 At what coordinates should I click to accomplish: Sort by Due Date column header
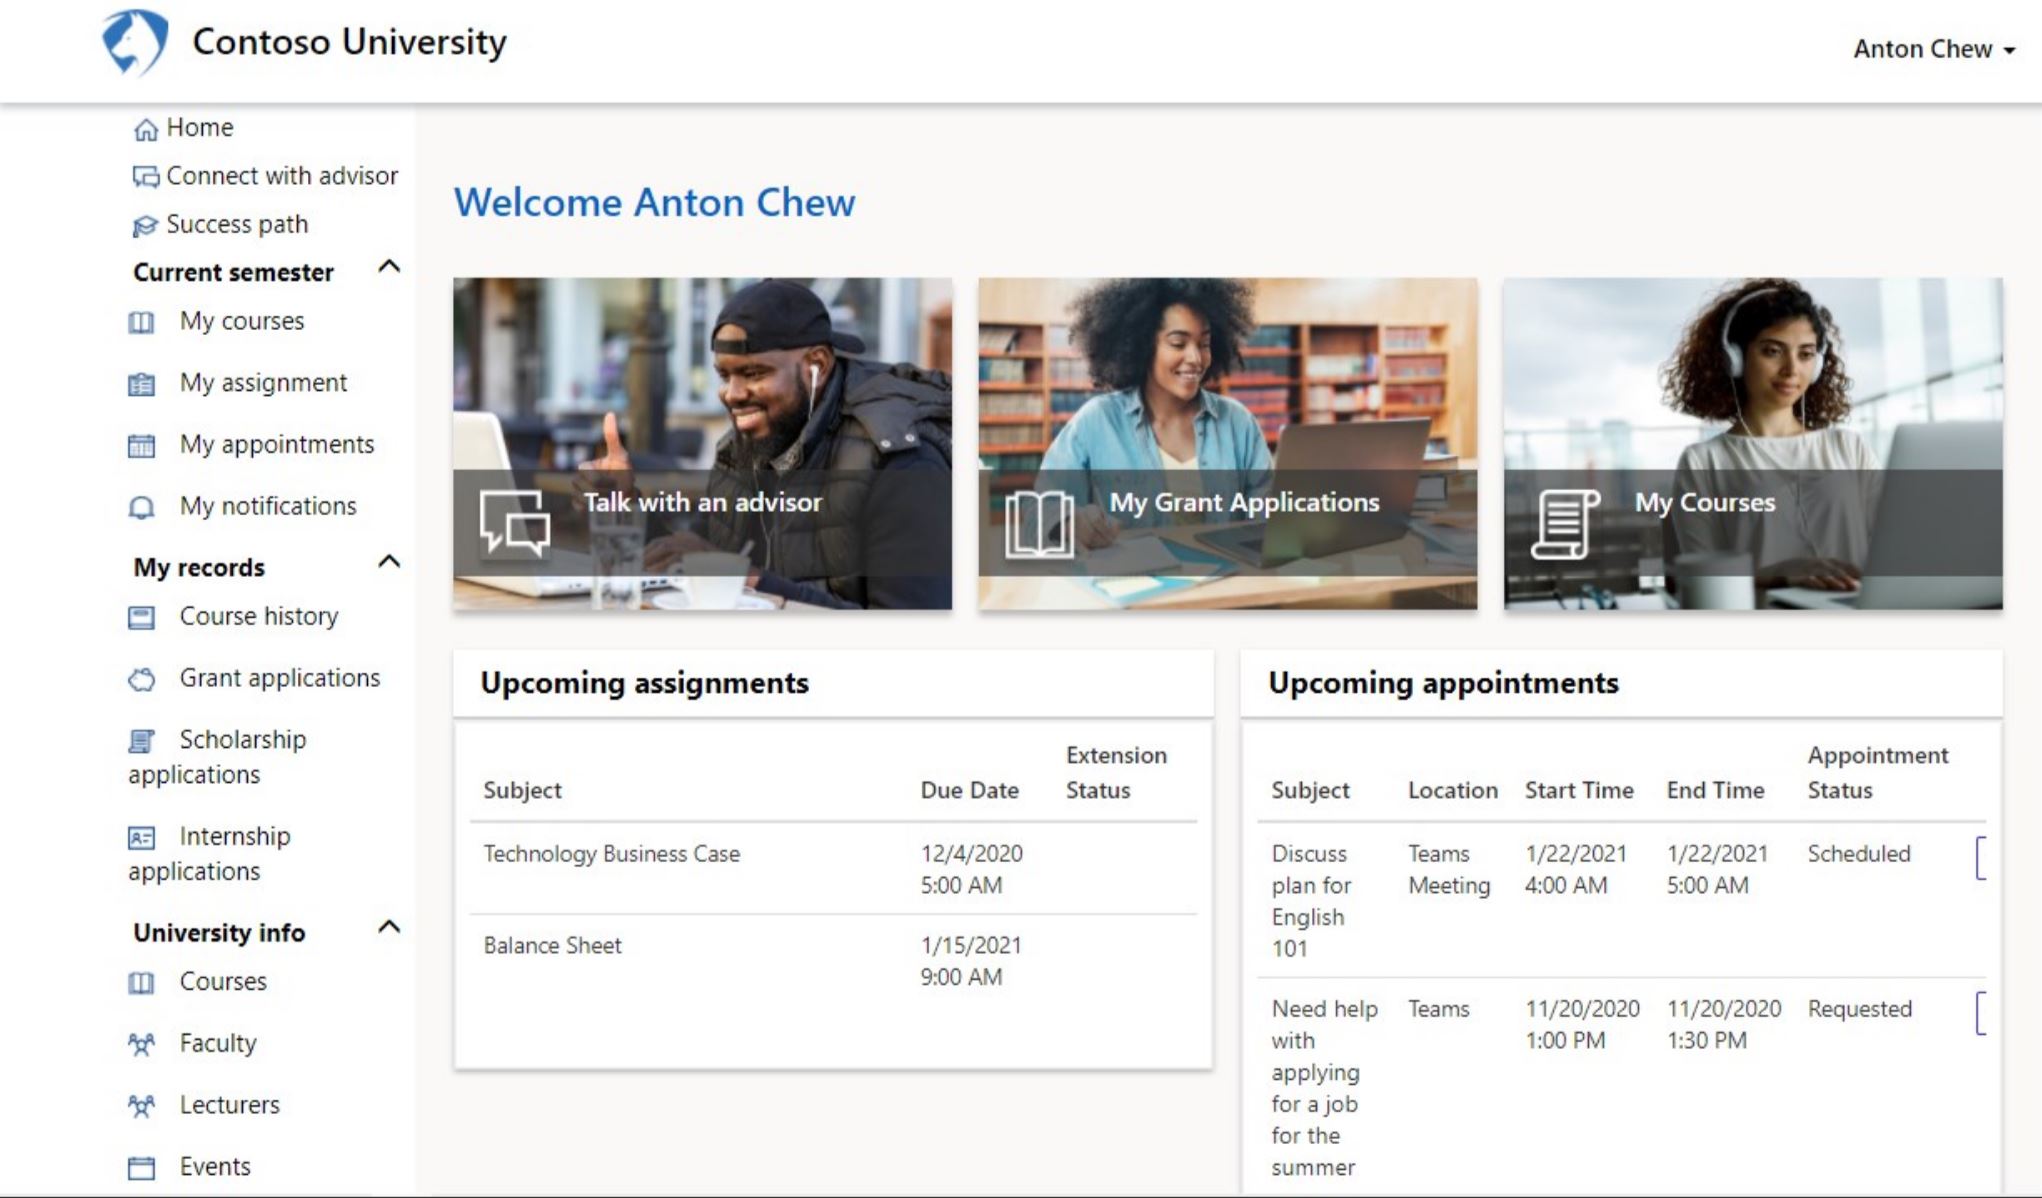coord(969,790)
